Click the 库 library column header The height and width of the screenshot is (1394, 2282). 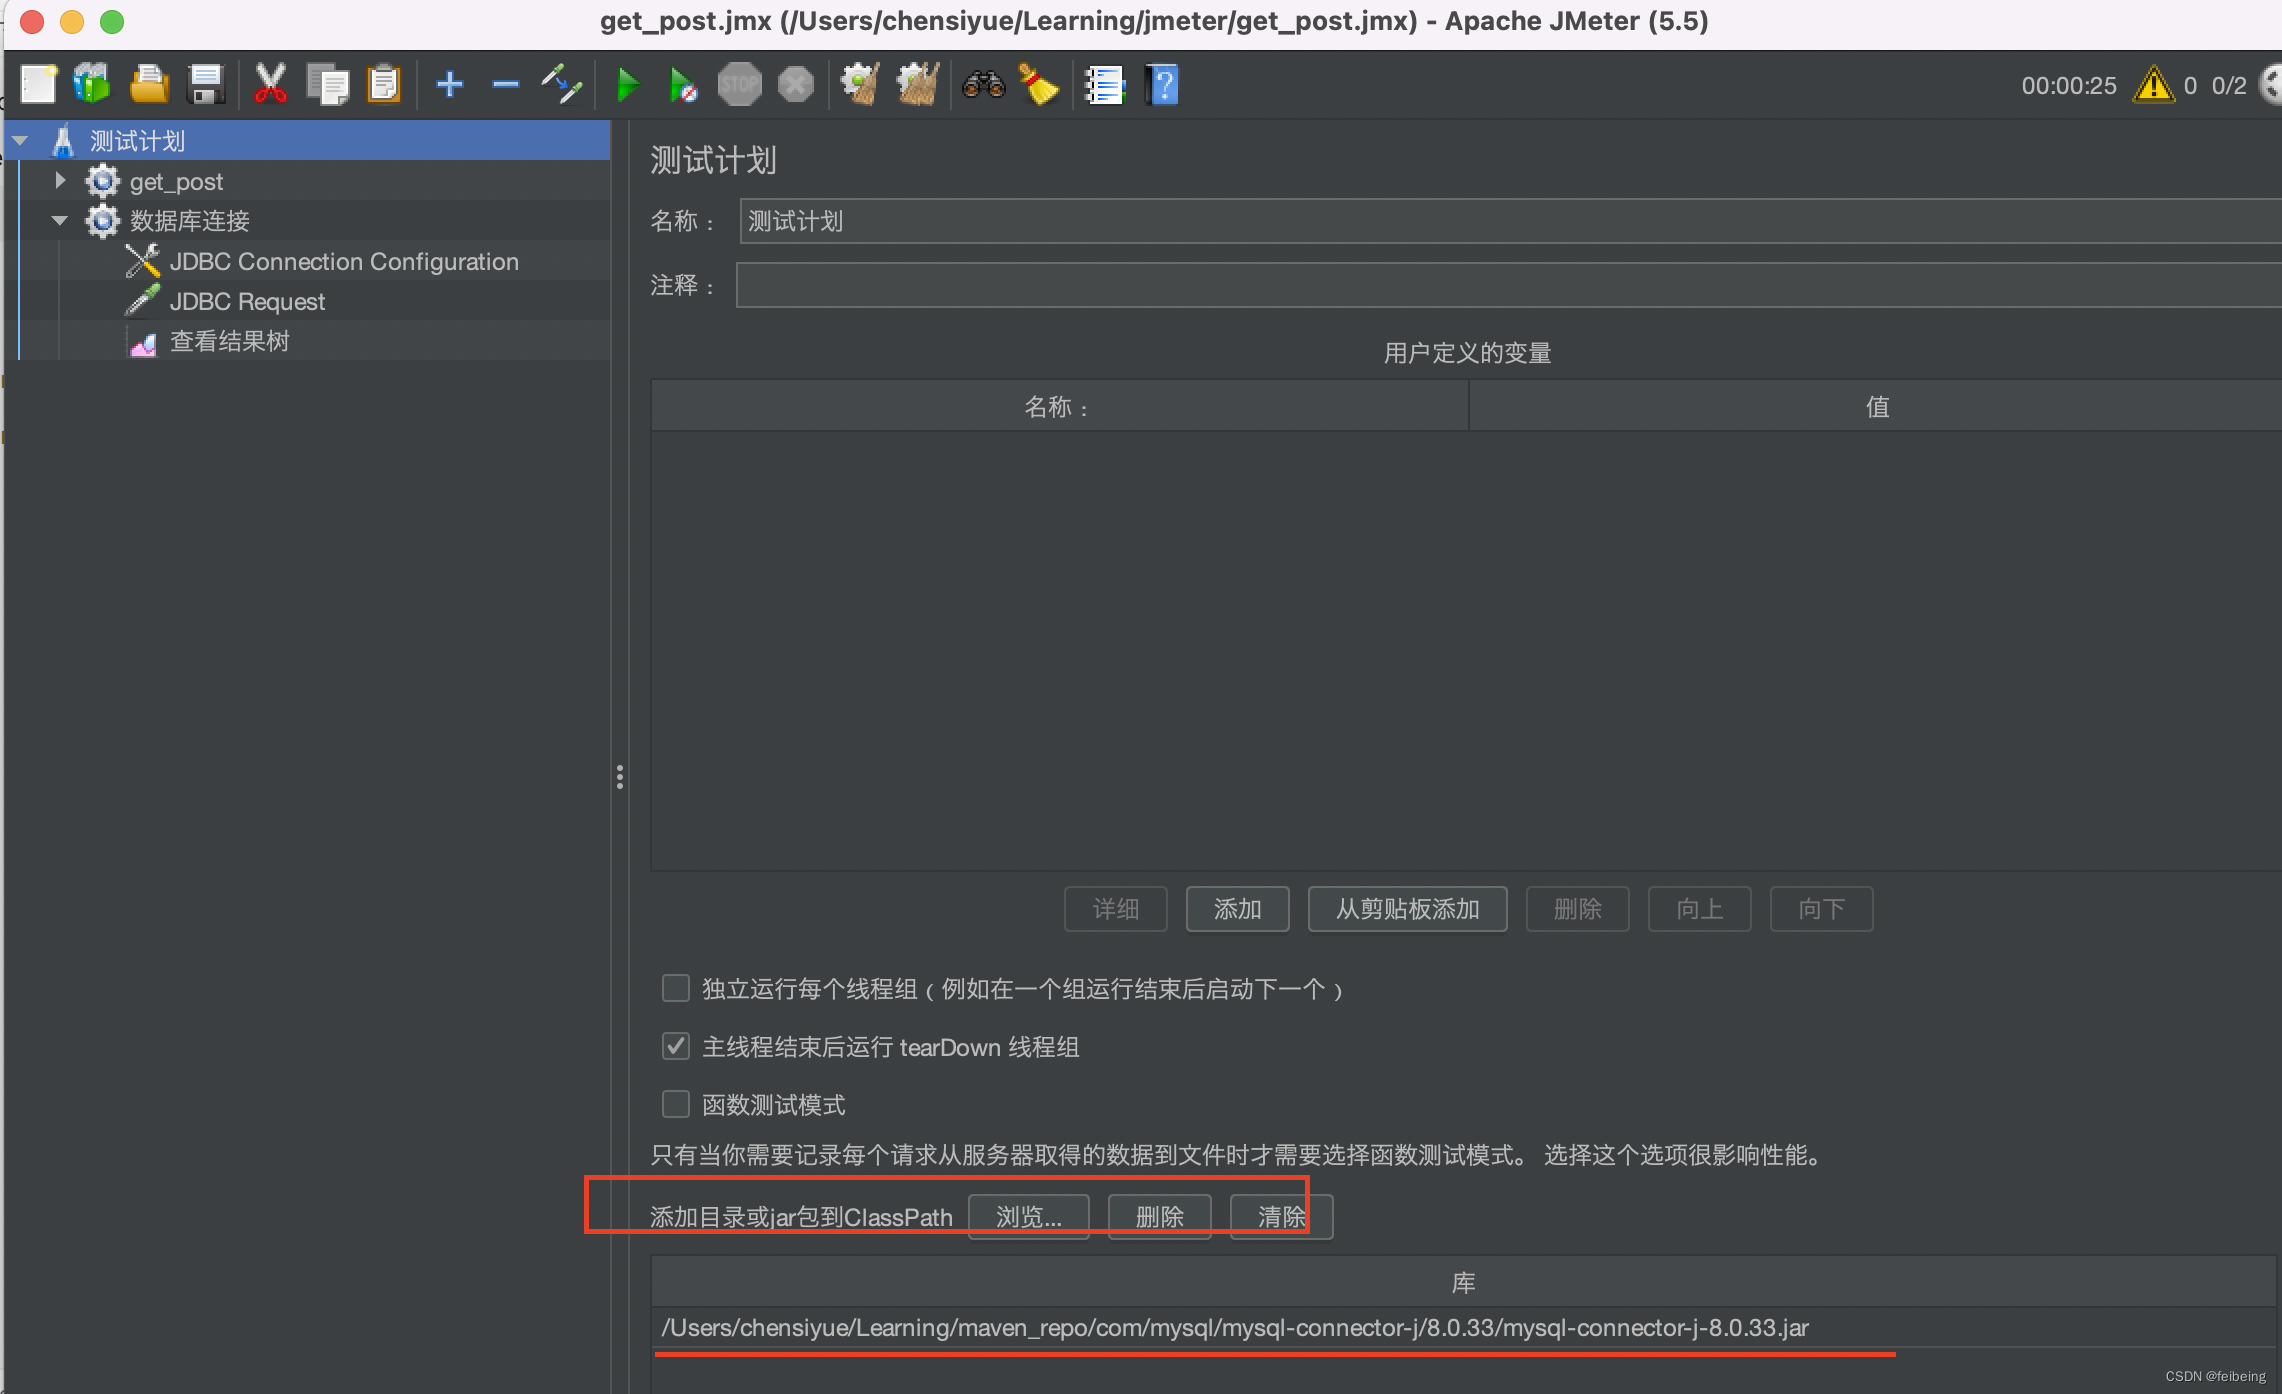(1463, 1282)
